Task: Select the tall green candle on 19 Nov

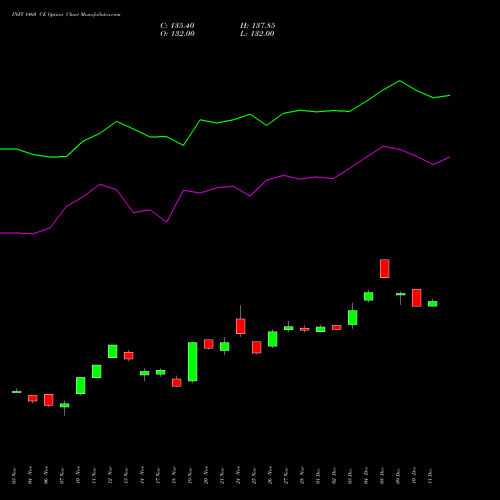Action: [193, 362]
